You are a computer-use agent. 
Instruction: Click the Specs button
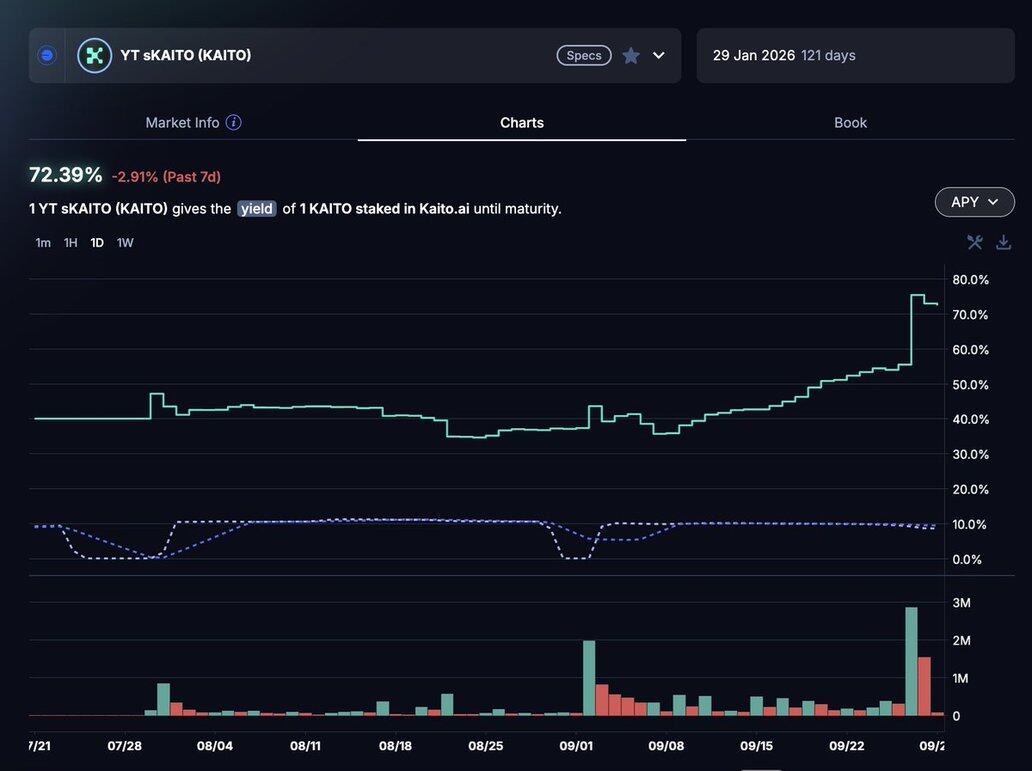coord(584,56)
